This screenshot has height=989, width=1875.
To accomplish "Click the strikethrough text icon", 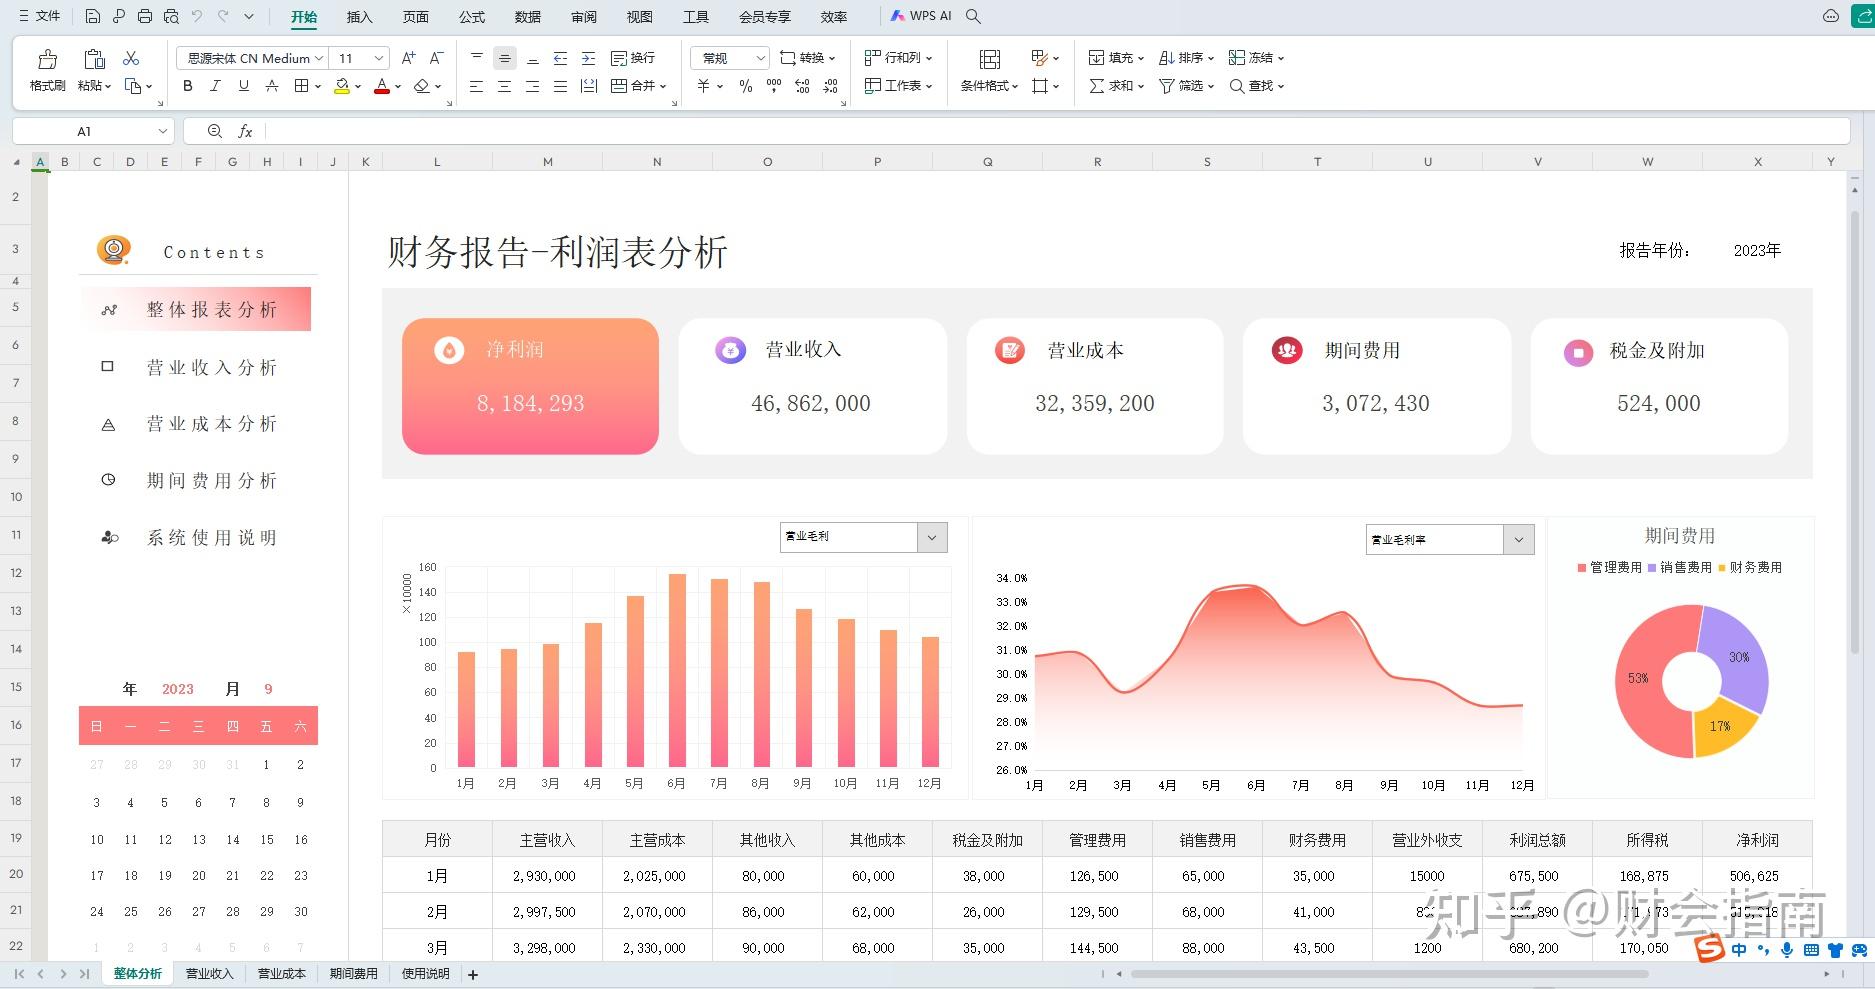I will click(x=271, y=86).
